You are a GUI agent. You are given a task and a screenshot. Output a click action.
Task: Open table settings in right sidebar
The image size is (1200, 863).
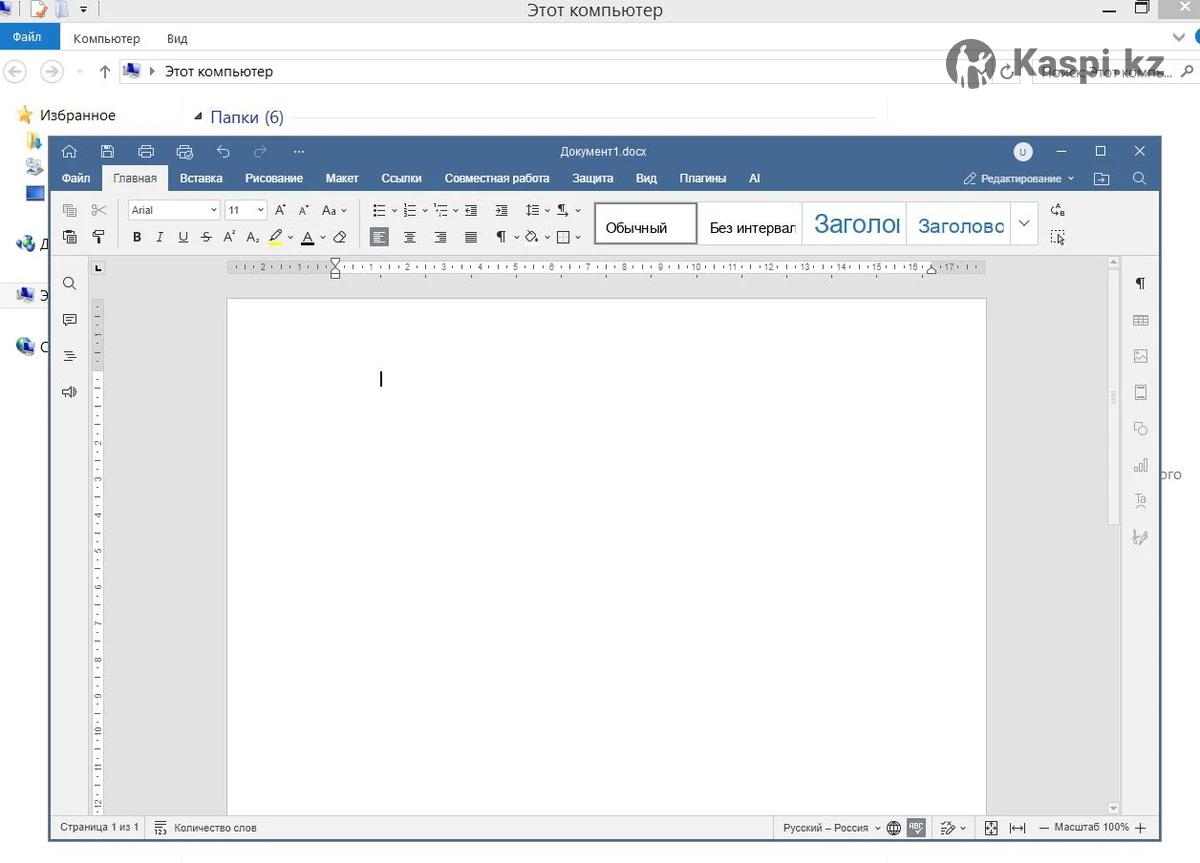pyautogui.click(x=1140, y=320)
